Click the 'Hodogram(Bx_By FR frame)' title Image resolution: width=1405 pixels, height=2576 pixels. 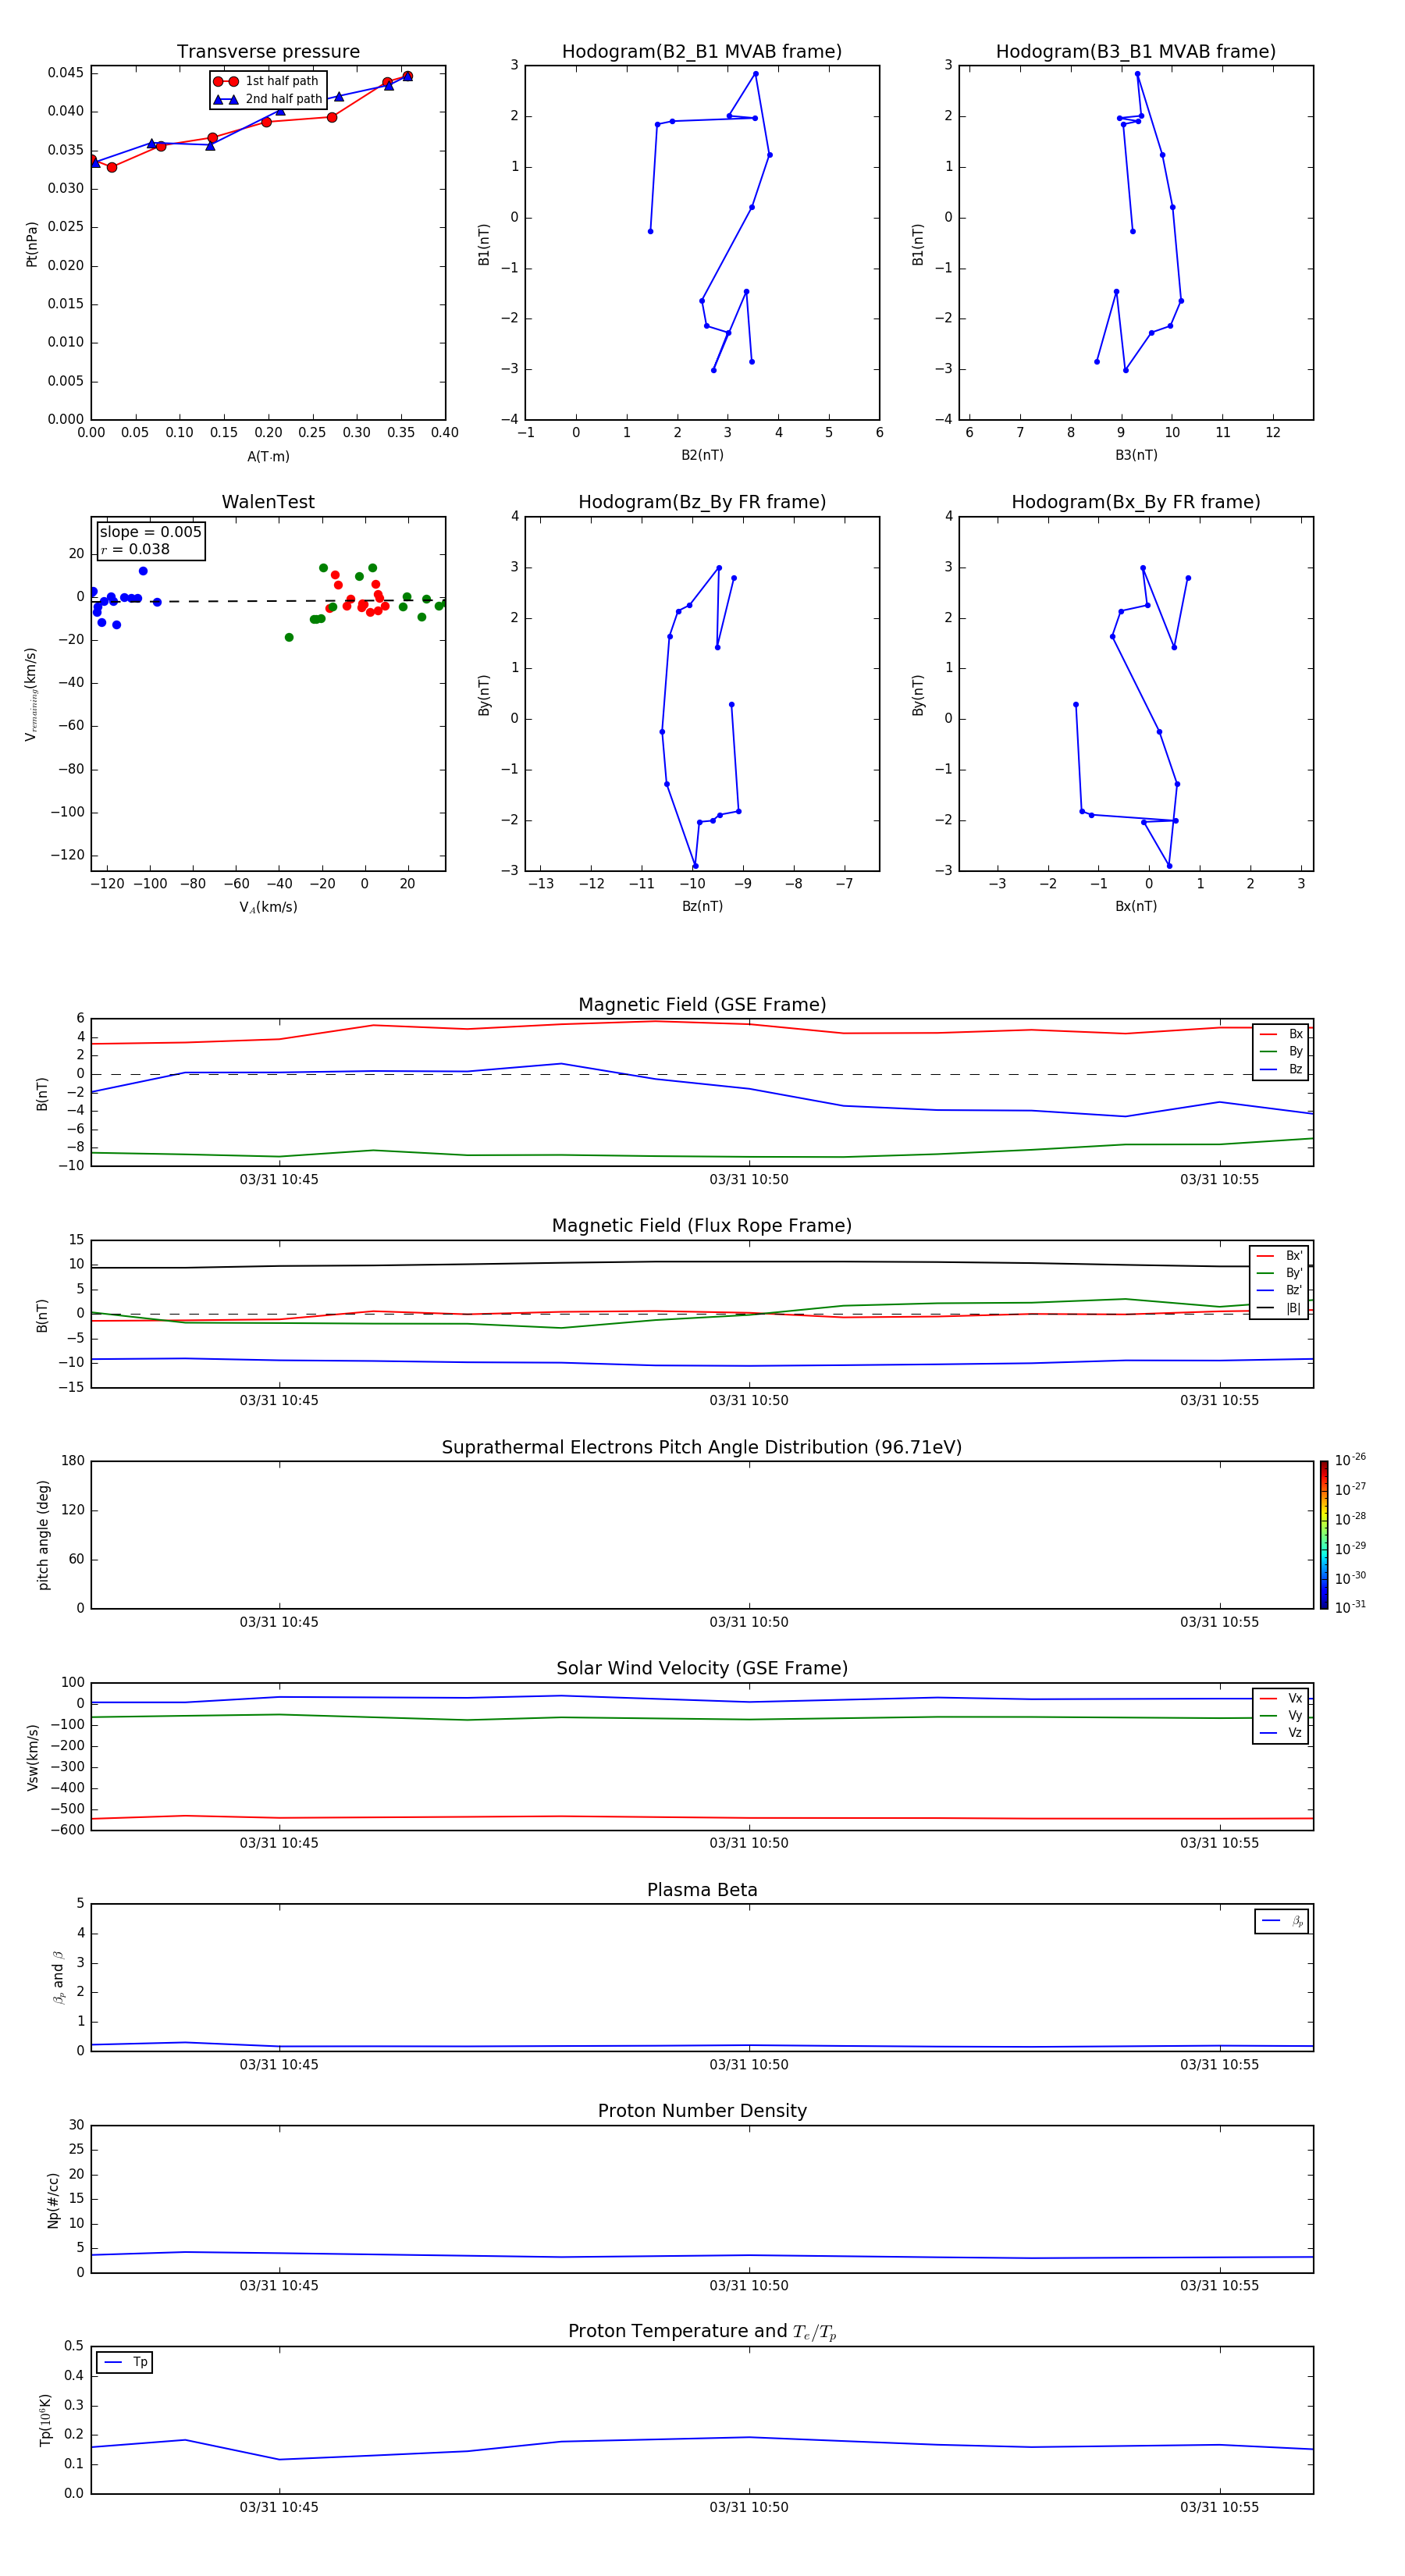1136,502
